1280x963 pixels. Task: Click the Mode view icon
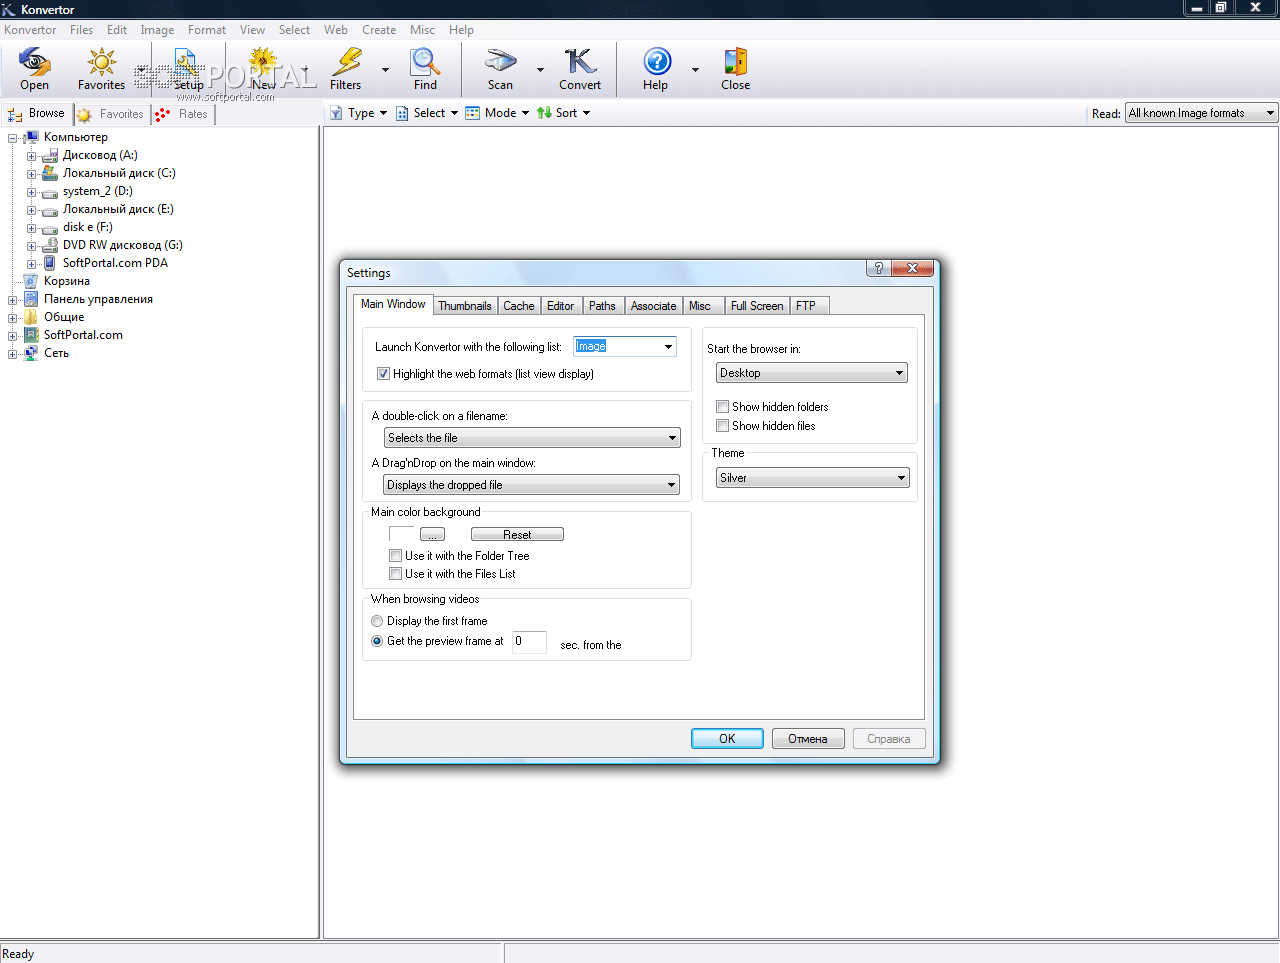[473, 113]
